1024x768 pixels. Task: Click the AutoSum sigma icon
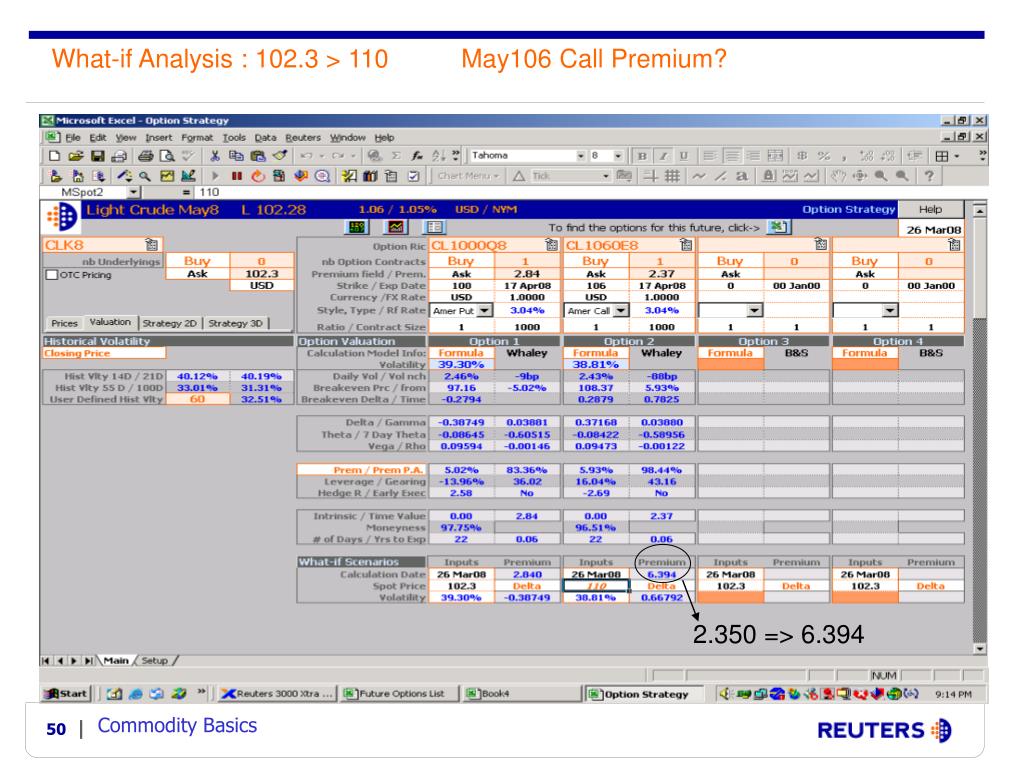point(396,156)
